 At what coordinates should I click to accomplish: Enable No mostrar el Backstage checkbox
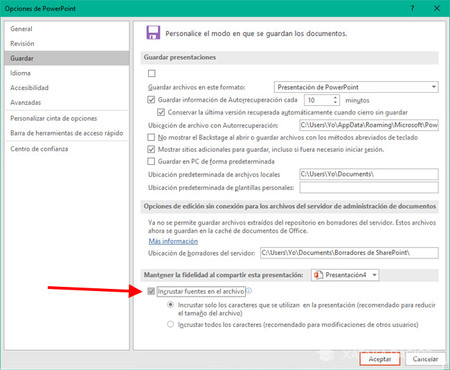coord(151,137)
